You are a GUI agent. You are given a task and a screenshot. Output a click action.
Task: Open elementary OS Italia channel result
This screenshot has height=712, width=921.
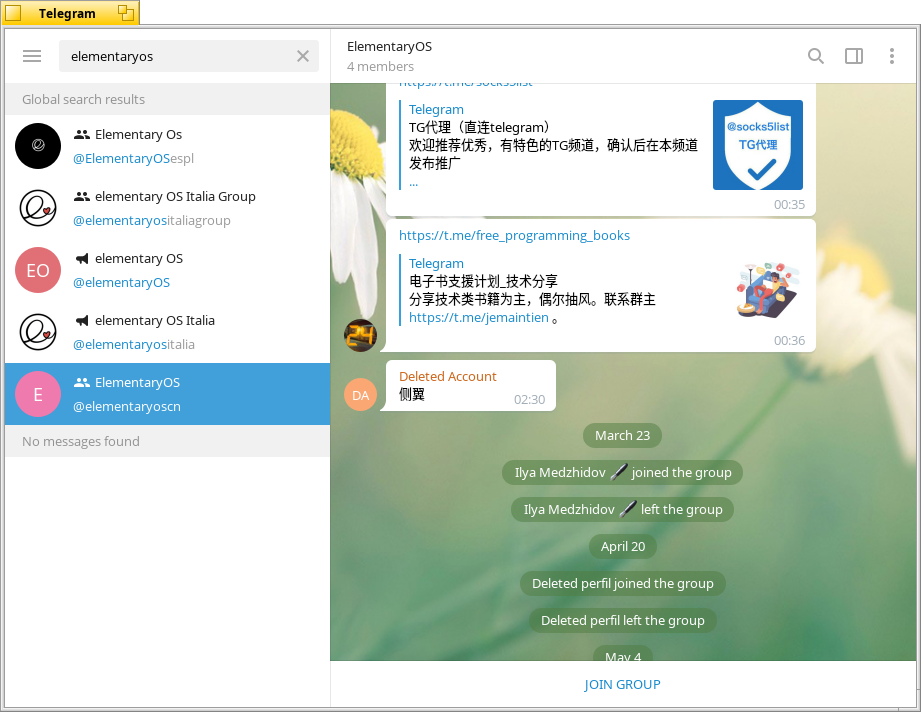pos(167,332)
